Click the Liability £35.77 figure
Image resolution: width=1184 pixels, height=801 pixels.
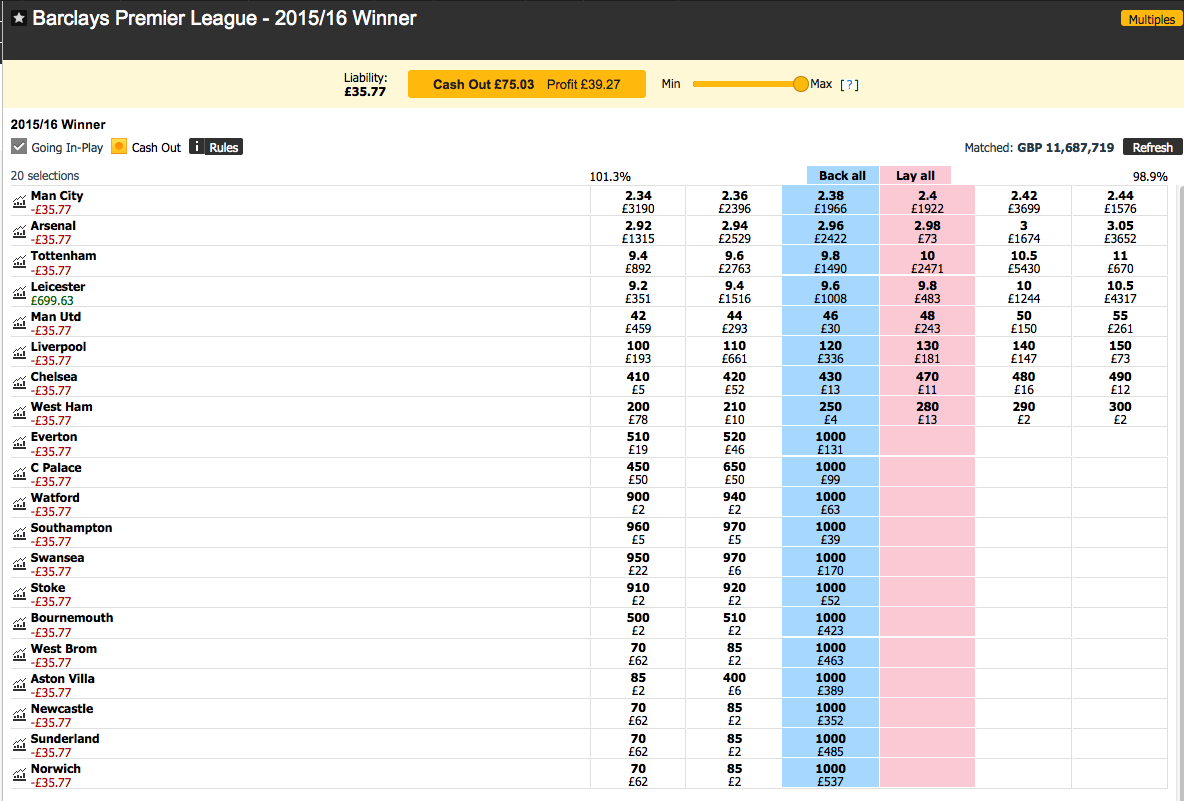365,92
